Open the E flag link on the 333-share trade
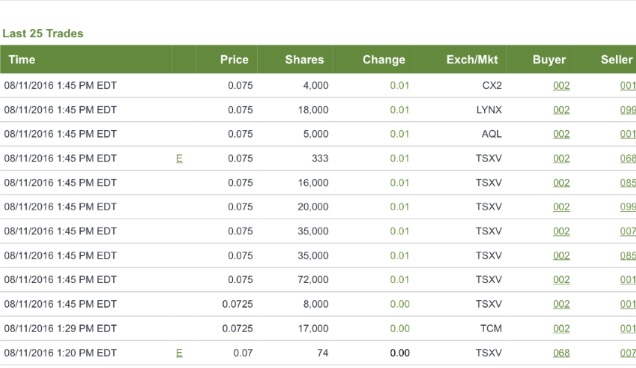 click(179, 158)
